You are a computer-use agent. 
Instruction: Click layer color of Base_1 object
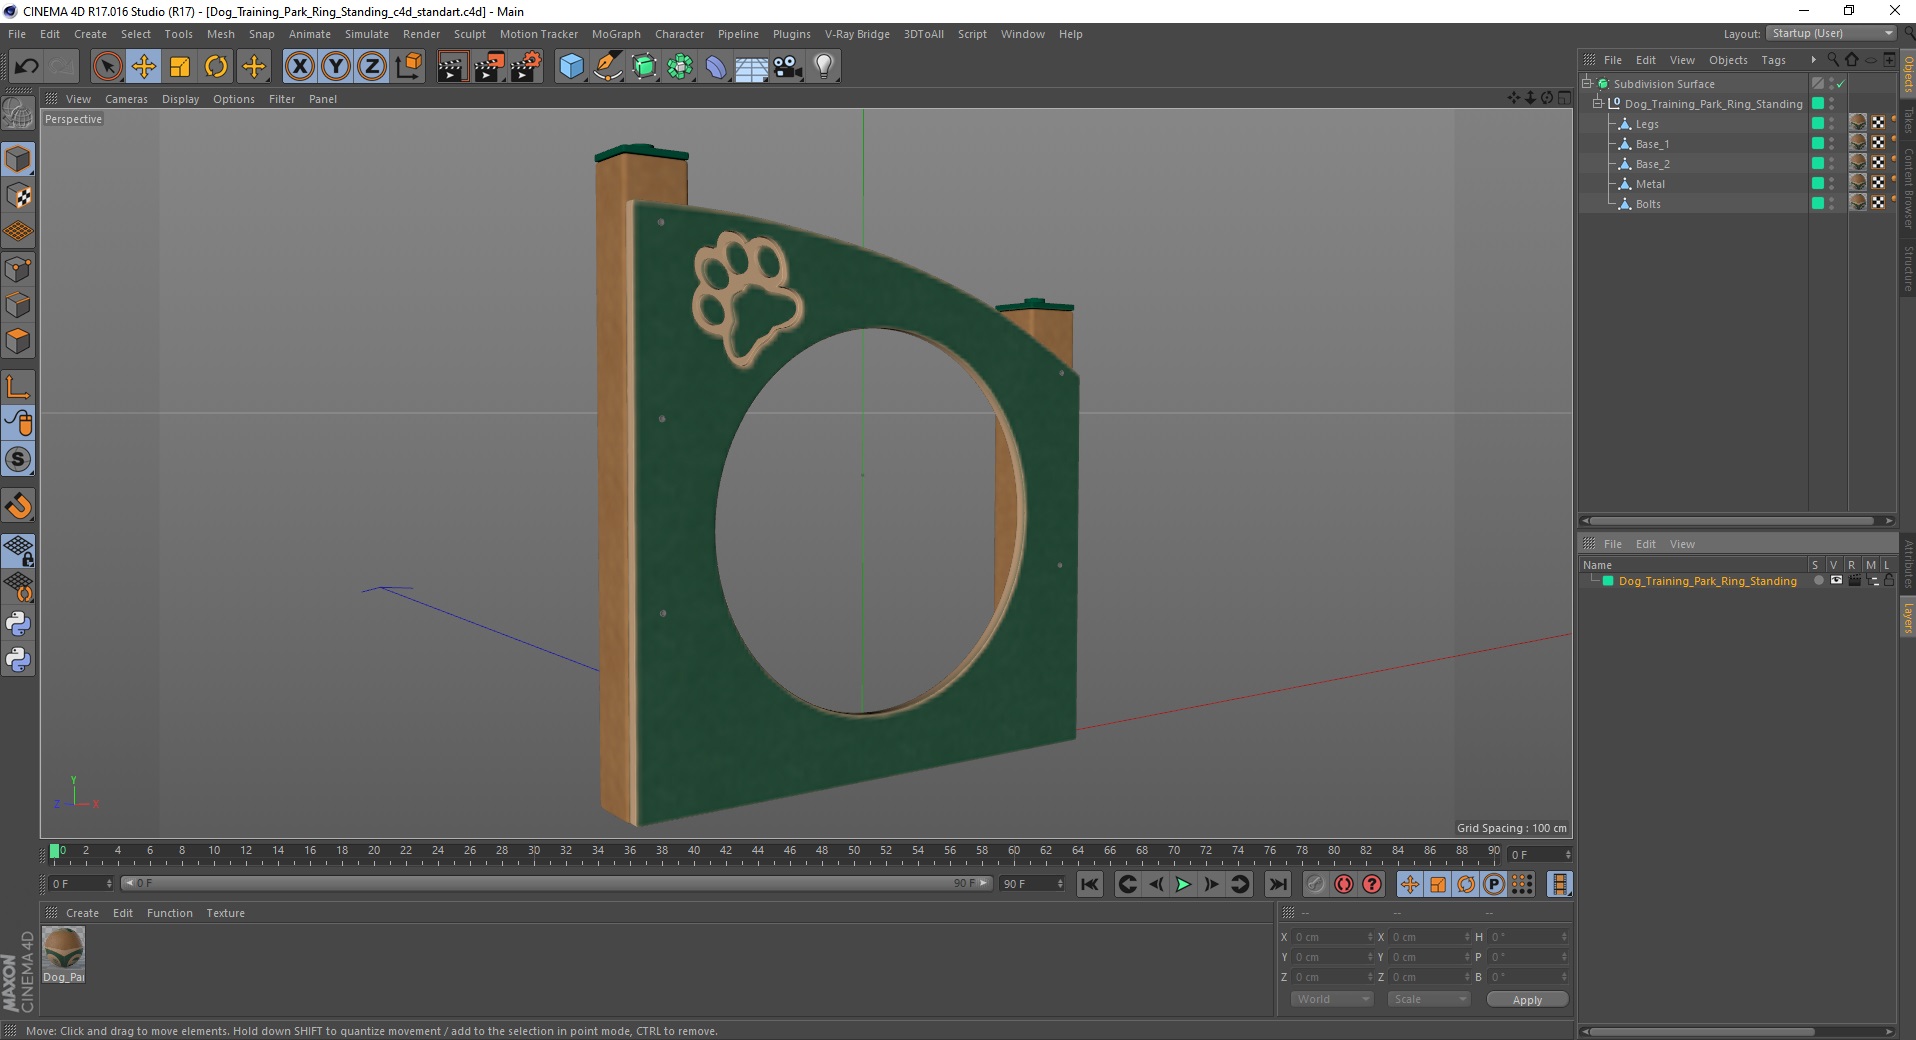point(1818,144)
